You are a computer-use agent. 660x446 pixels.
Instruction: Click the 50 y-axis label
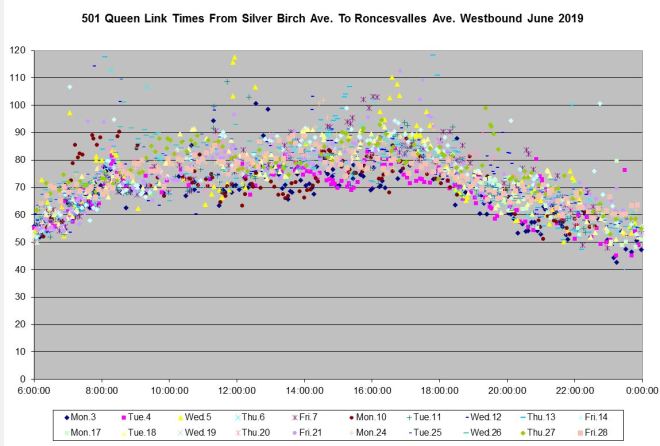coord(20,242)
